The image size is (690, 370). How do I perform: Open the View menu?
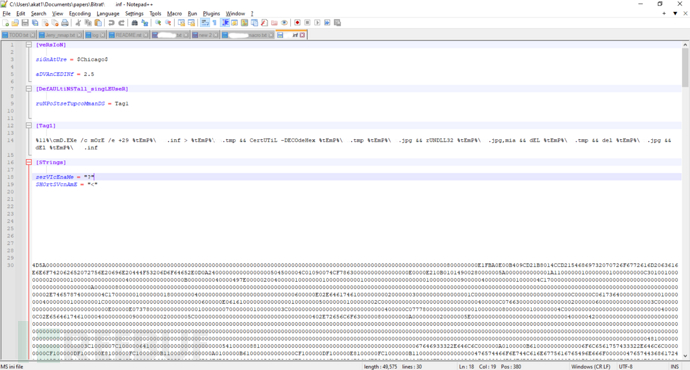pyautogui.click(x=58, y=14)
